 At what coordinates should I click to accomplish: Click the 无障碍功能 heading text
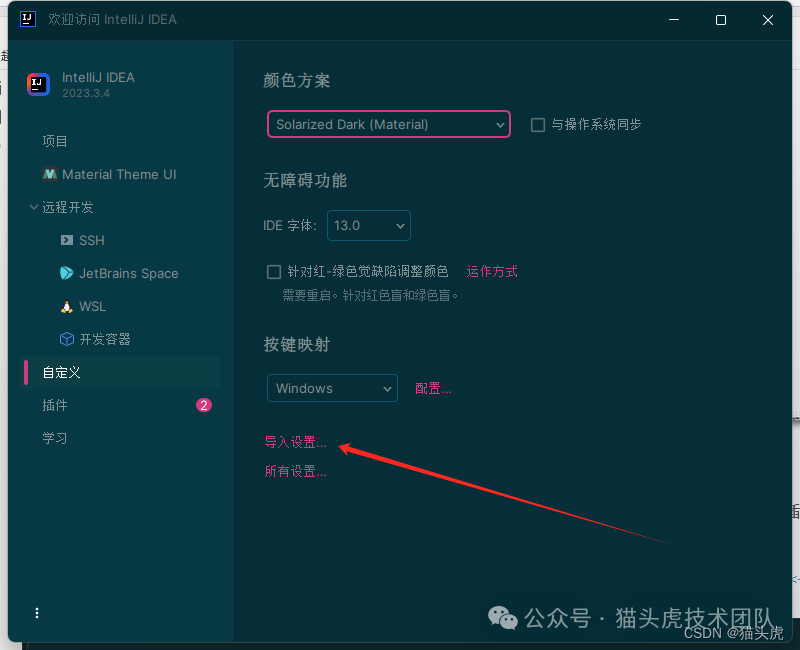click(x=305, y=181)
